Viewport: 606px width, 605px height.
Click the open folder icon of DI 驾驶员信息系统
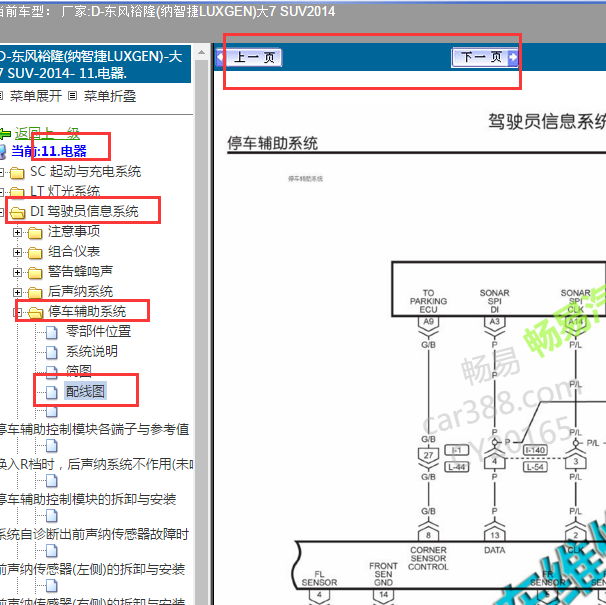17,213
